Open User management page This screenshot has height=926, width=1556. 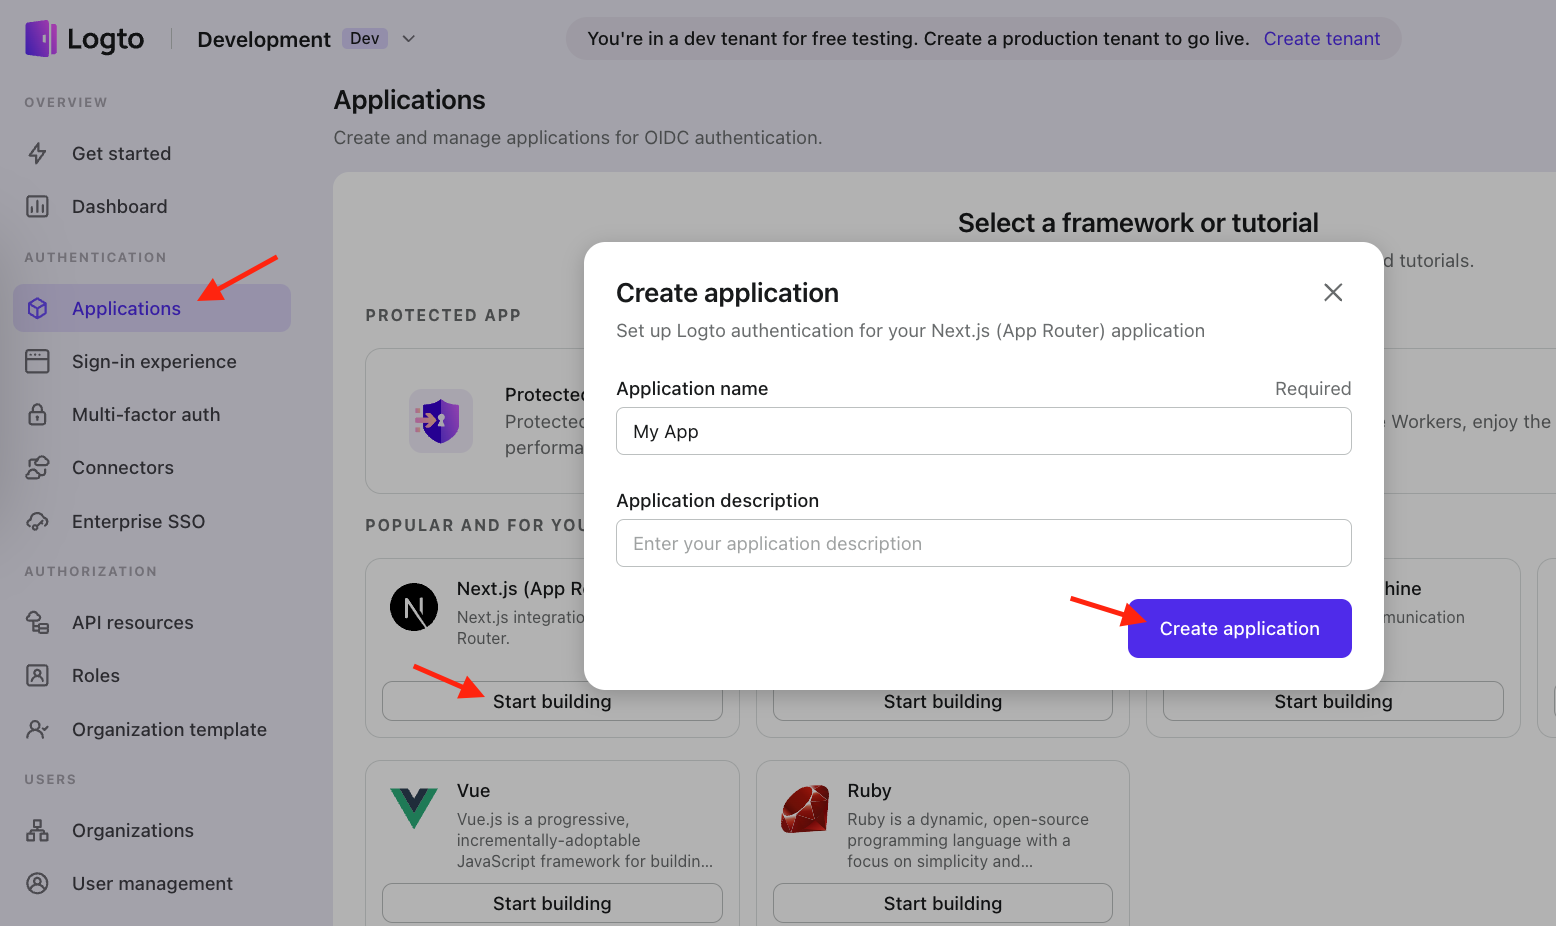pos(152,883)
